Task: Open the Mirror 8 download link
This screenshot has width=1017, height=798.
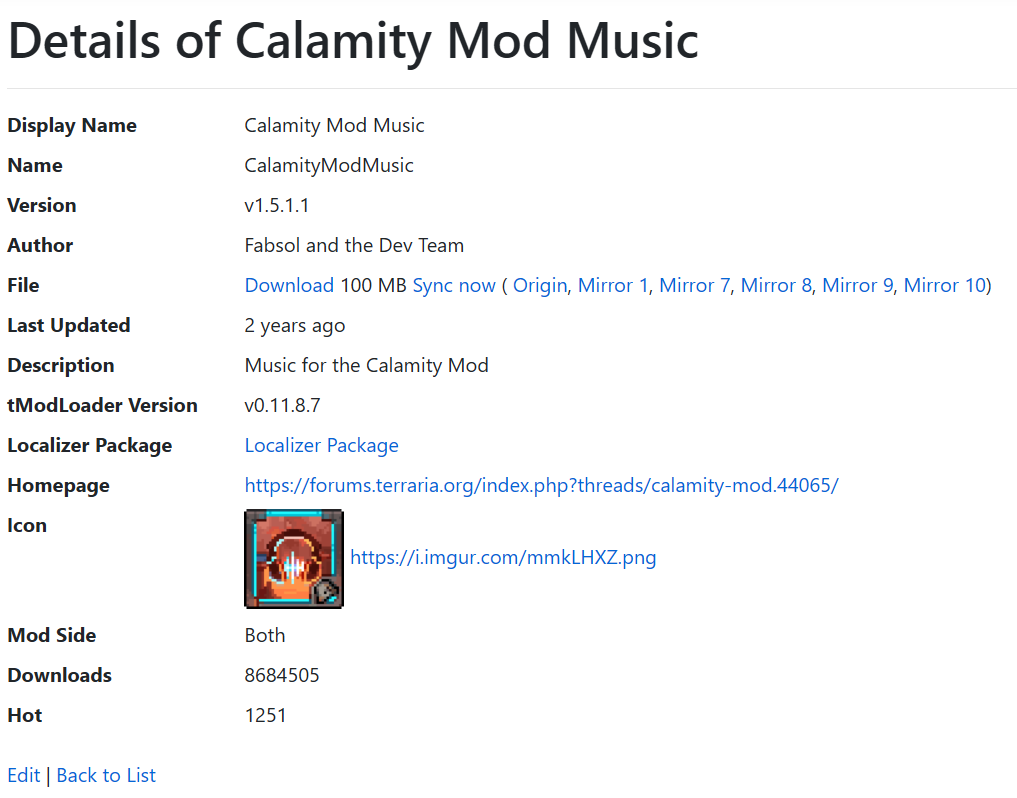Action: click(x=776, y=286)
